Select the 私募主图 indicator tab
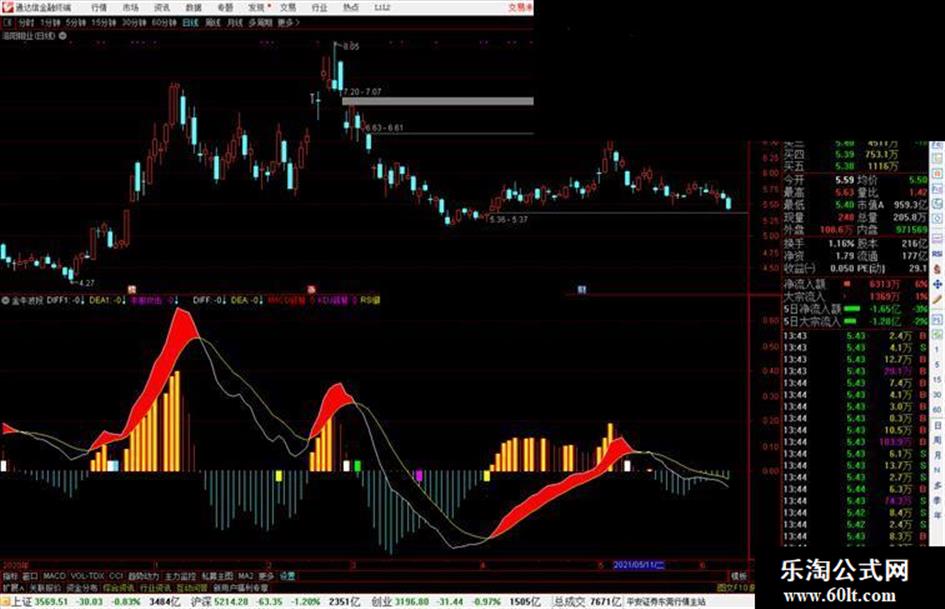945x609 pixels. pyautogui.click(x=217, y=576)
